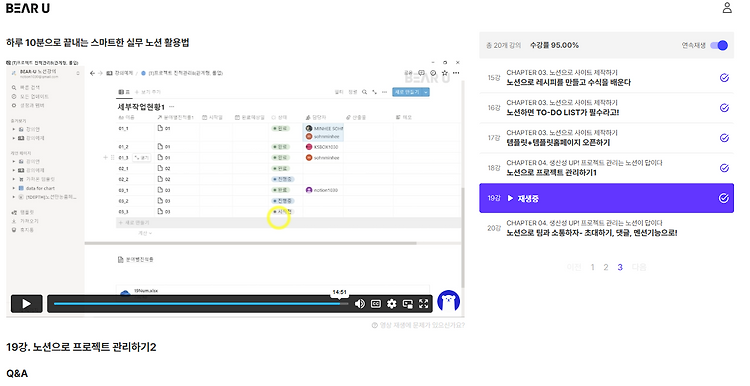Click the video playback problem help link
This screenshot has height=386, width=750.
click(418, 325)
